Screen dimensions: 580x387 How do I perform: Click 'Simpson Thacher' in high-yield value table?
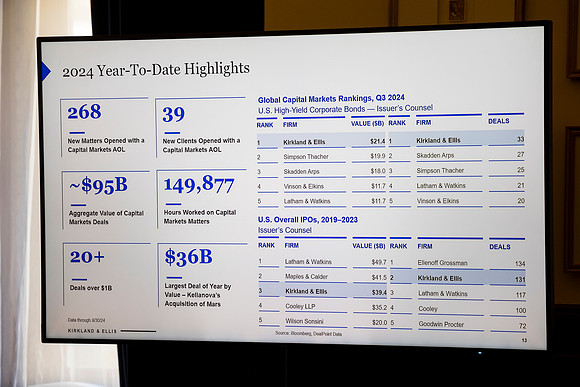click(306, 157)
